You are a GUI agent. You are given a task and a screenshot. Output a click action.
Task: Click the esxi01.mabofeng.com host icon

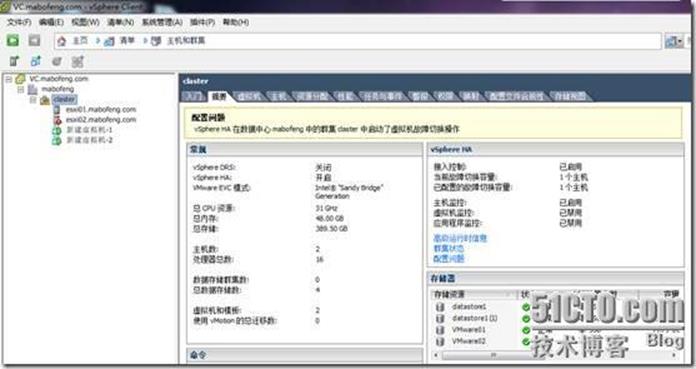(57, 109)
